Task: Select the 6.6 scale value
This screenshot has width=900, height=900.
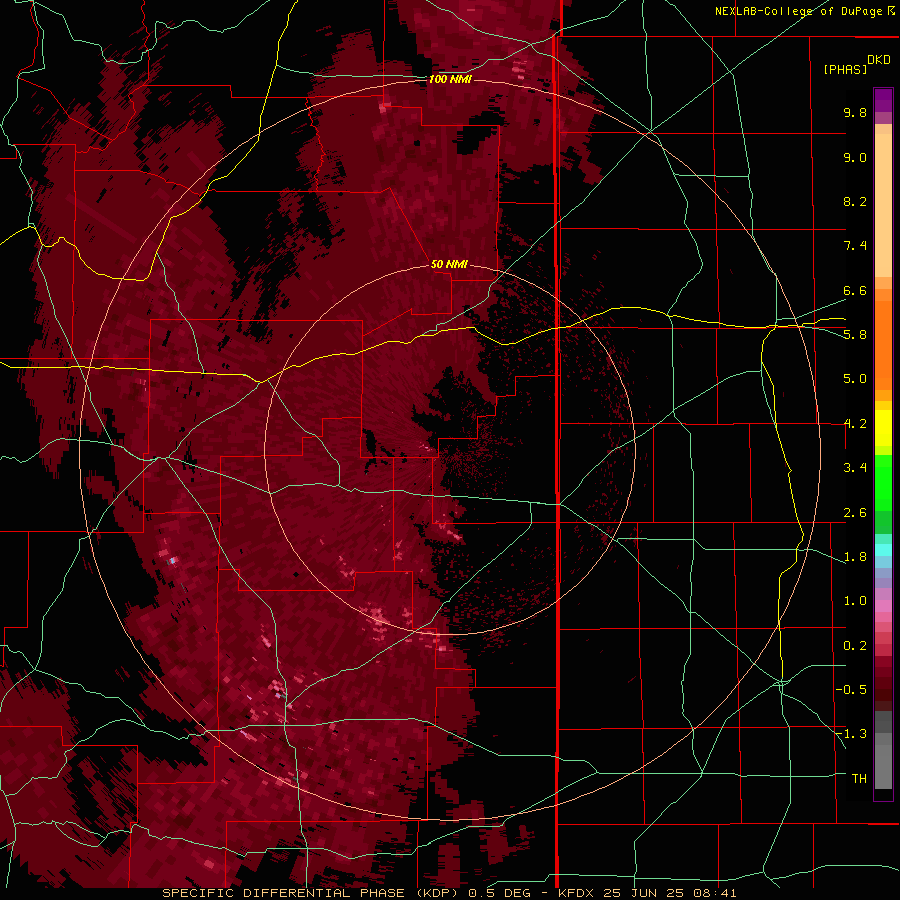Action: [855, 290]
